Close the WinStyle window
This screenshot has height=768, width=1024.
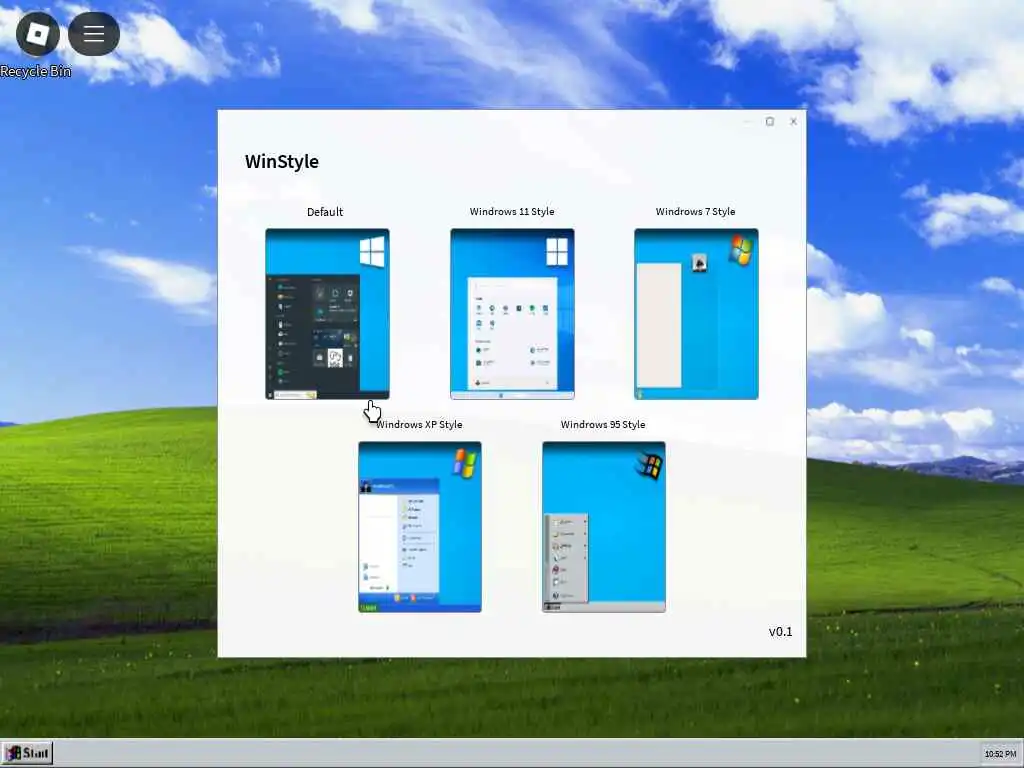(793, 121)
